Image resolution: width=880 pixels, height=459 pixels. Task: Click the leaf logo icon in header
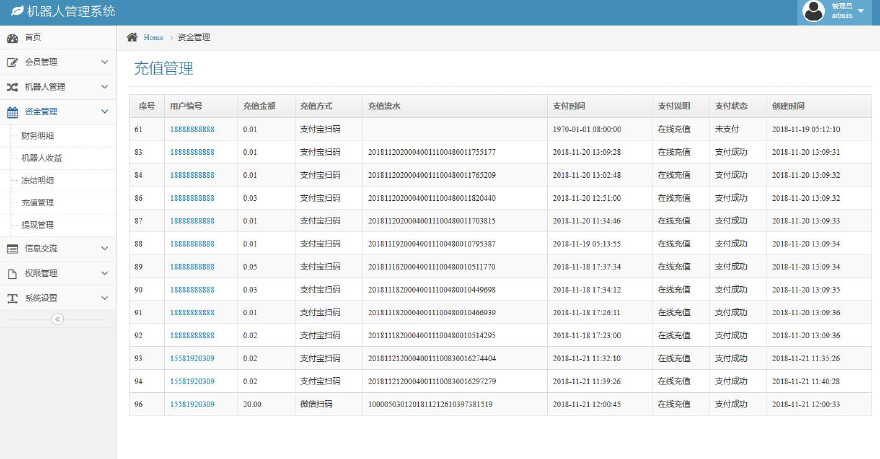tap(16, 11)
